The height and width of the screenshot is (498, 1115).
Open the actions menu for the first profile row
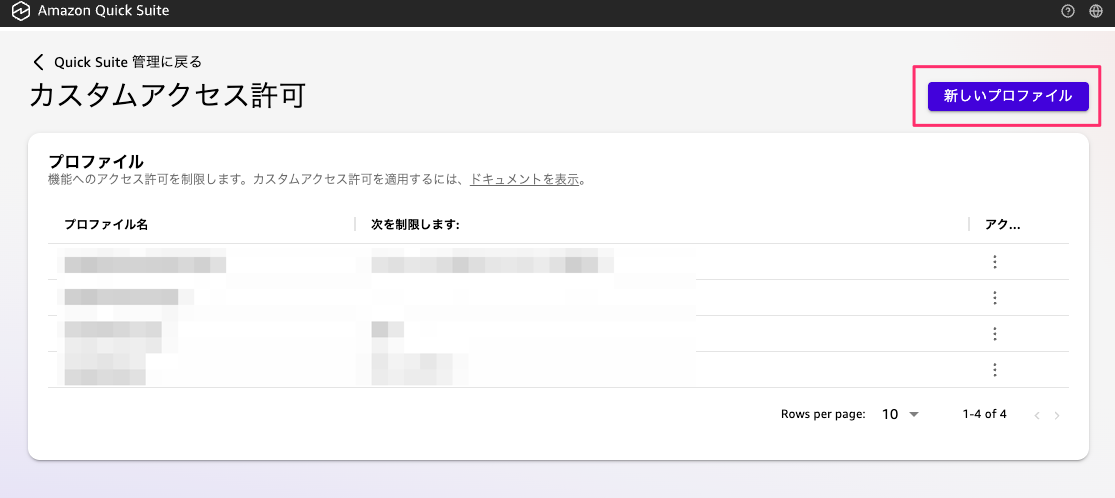click(x=994, y=262)
